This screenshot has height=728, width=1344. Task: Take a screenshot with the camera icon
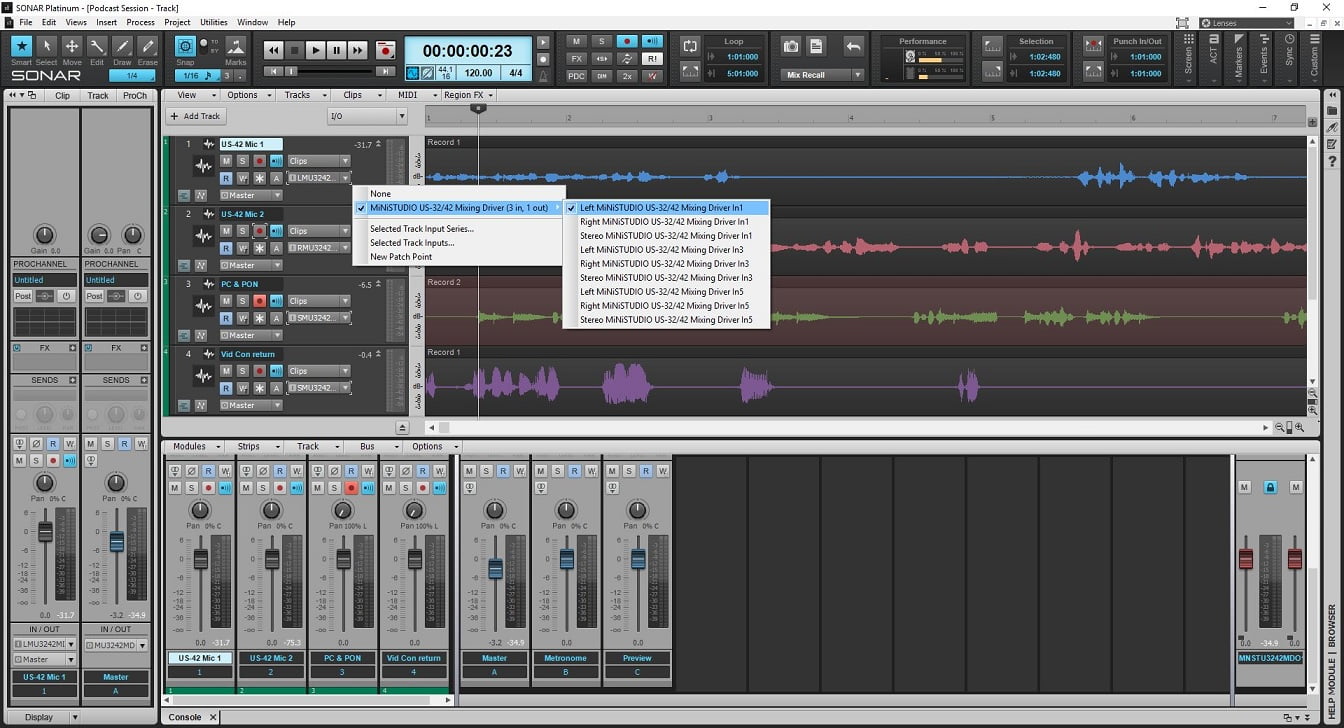point(791,46)
